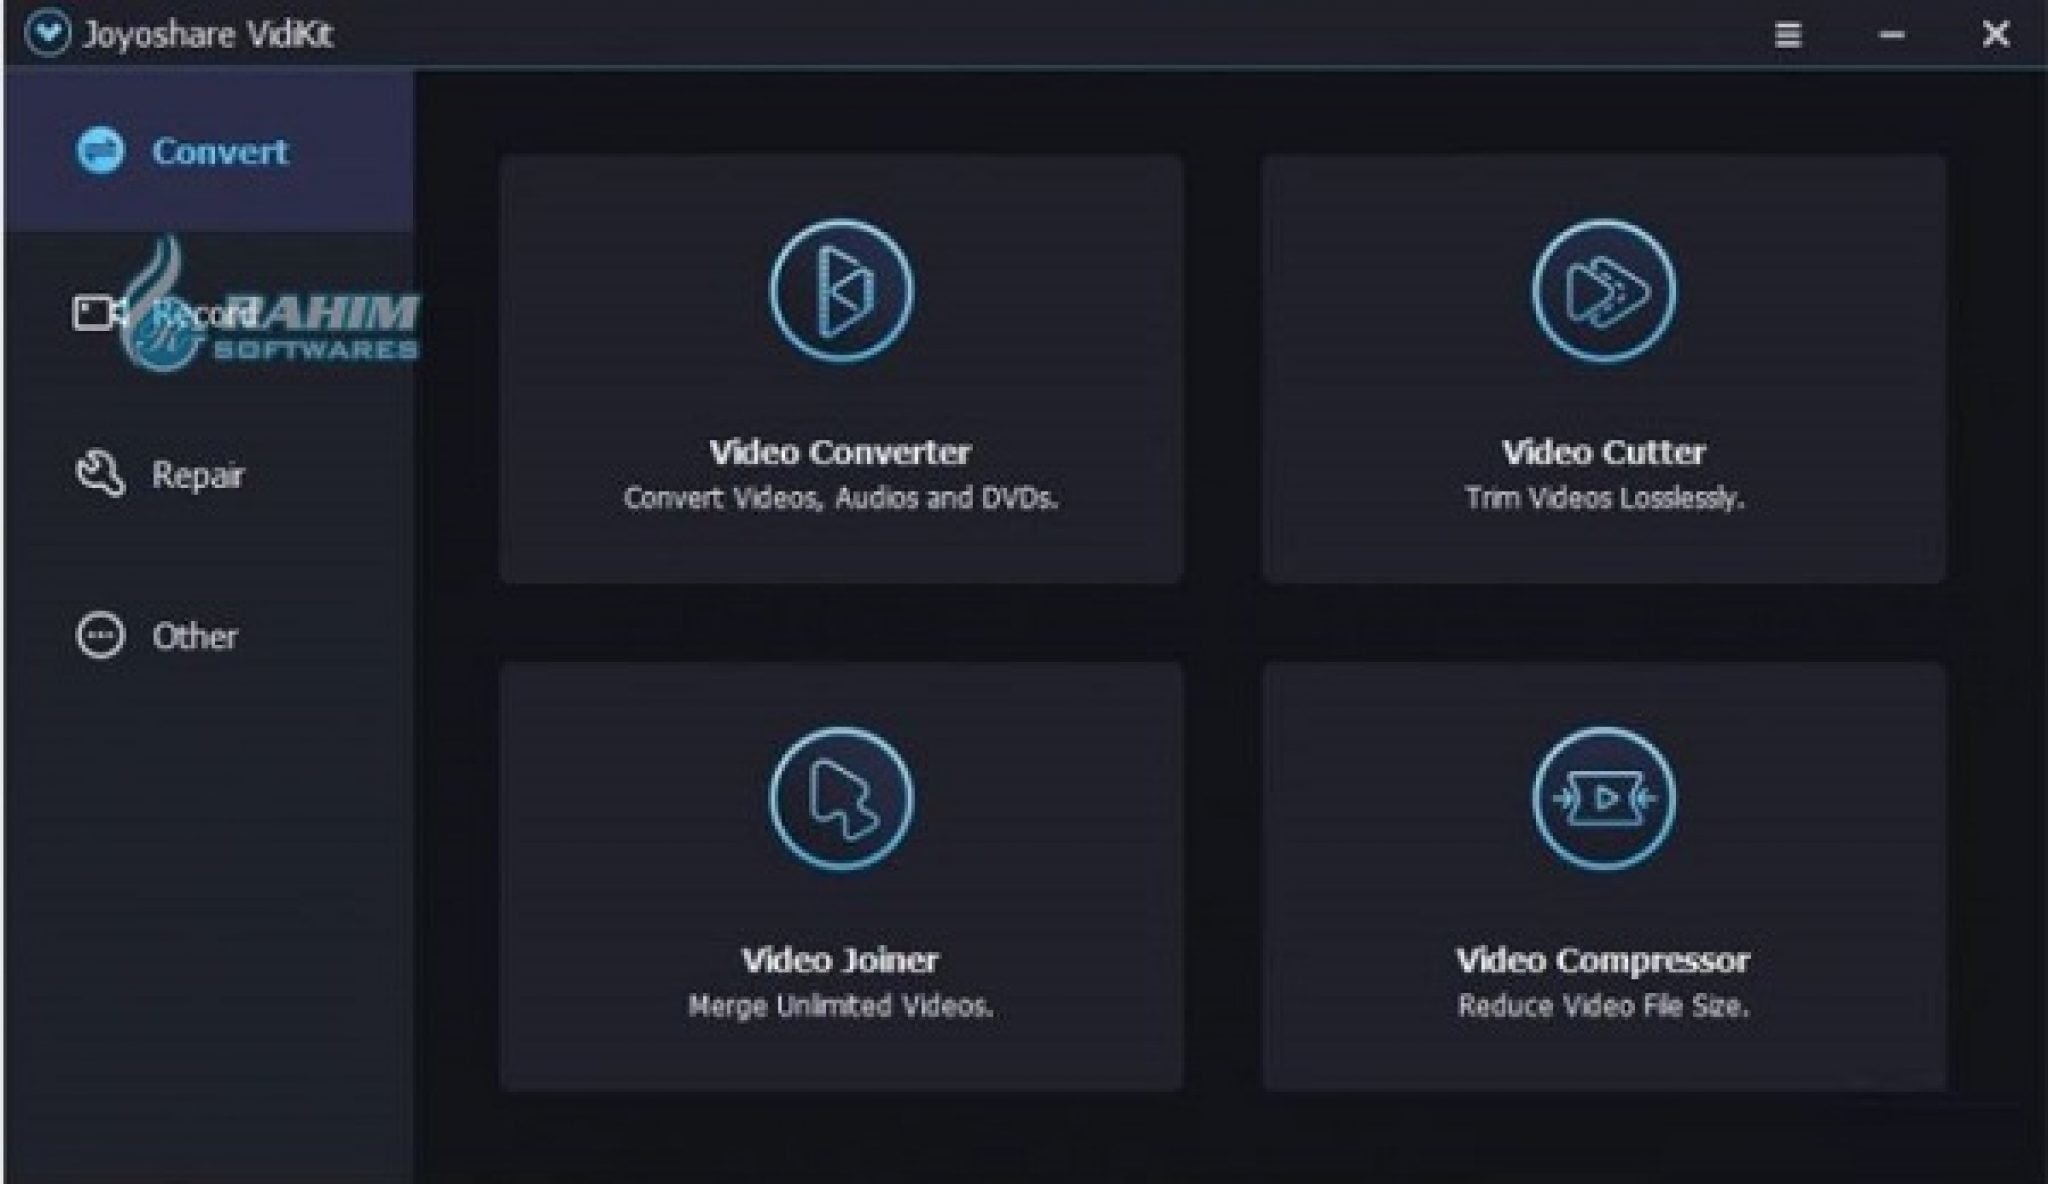Viewport: 2048px width, 1184px height.
Task: Minimize the Joyoshare VidKit window
Action: coord(1891,34)
